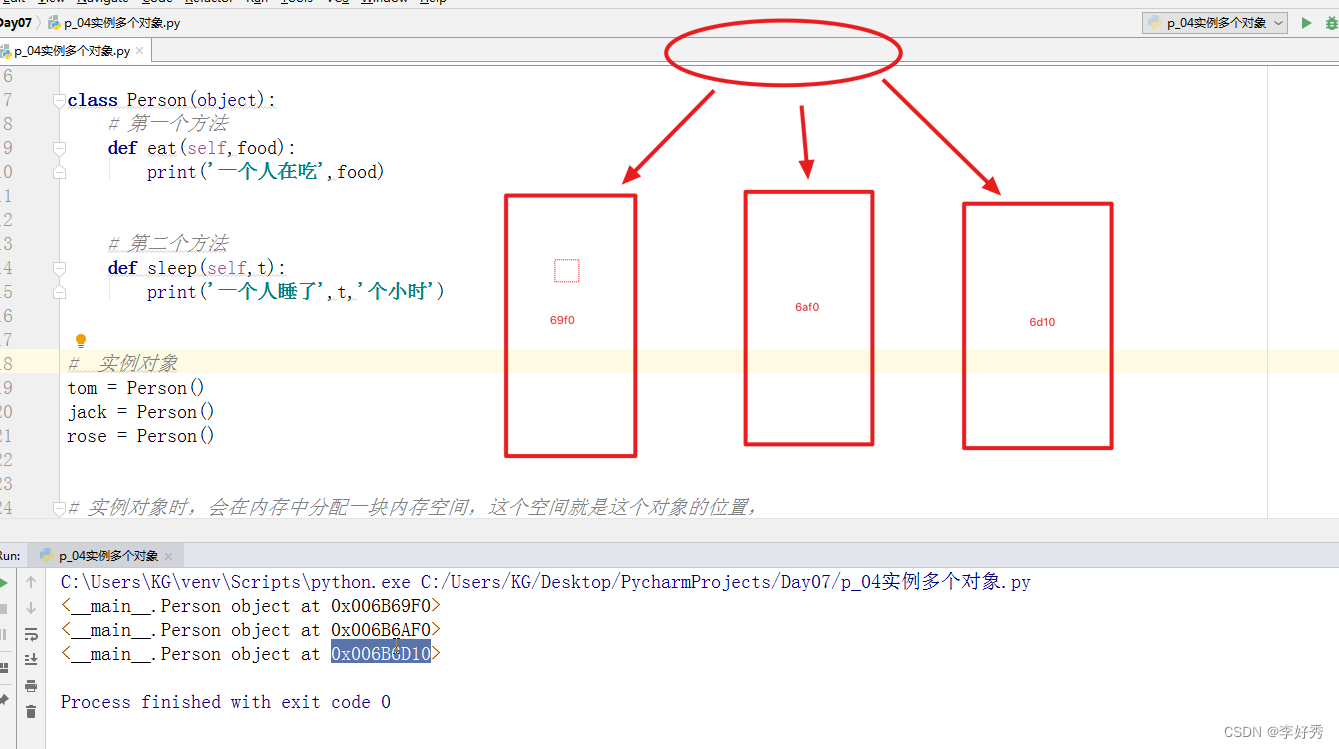This screenshot has height=749, width=1339.
Task: Click the yellow light bulb intention icon
Action: [x=82, y=341]
